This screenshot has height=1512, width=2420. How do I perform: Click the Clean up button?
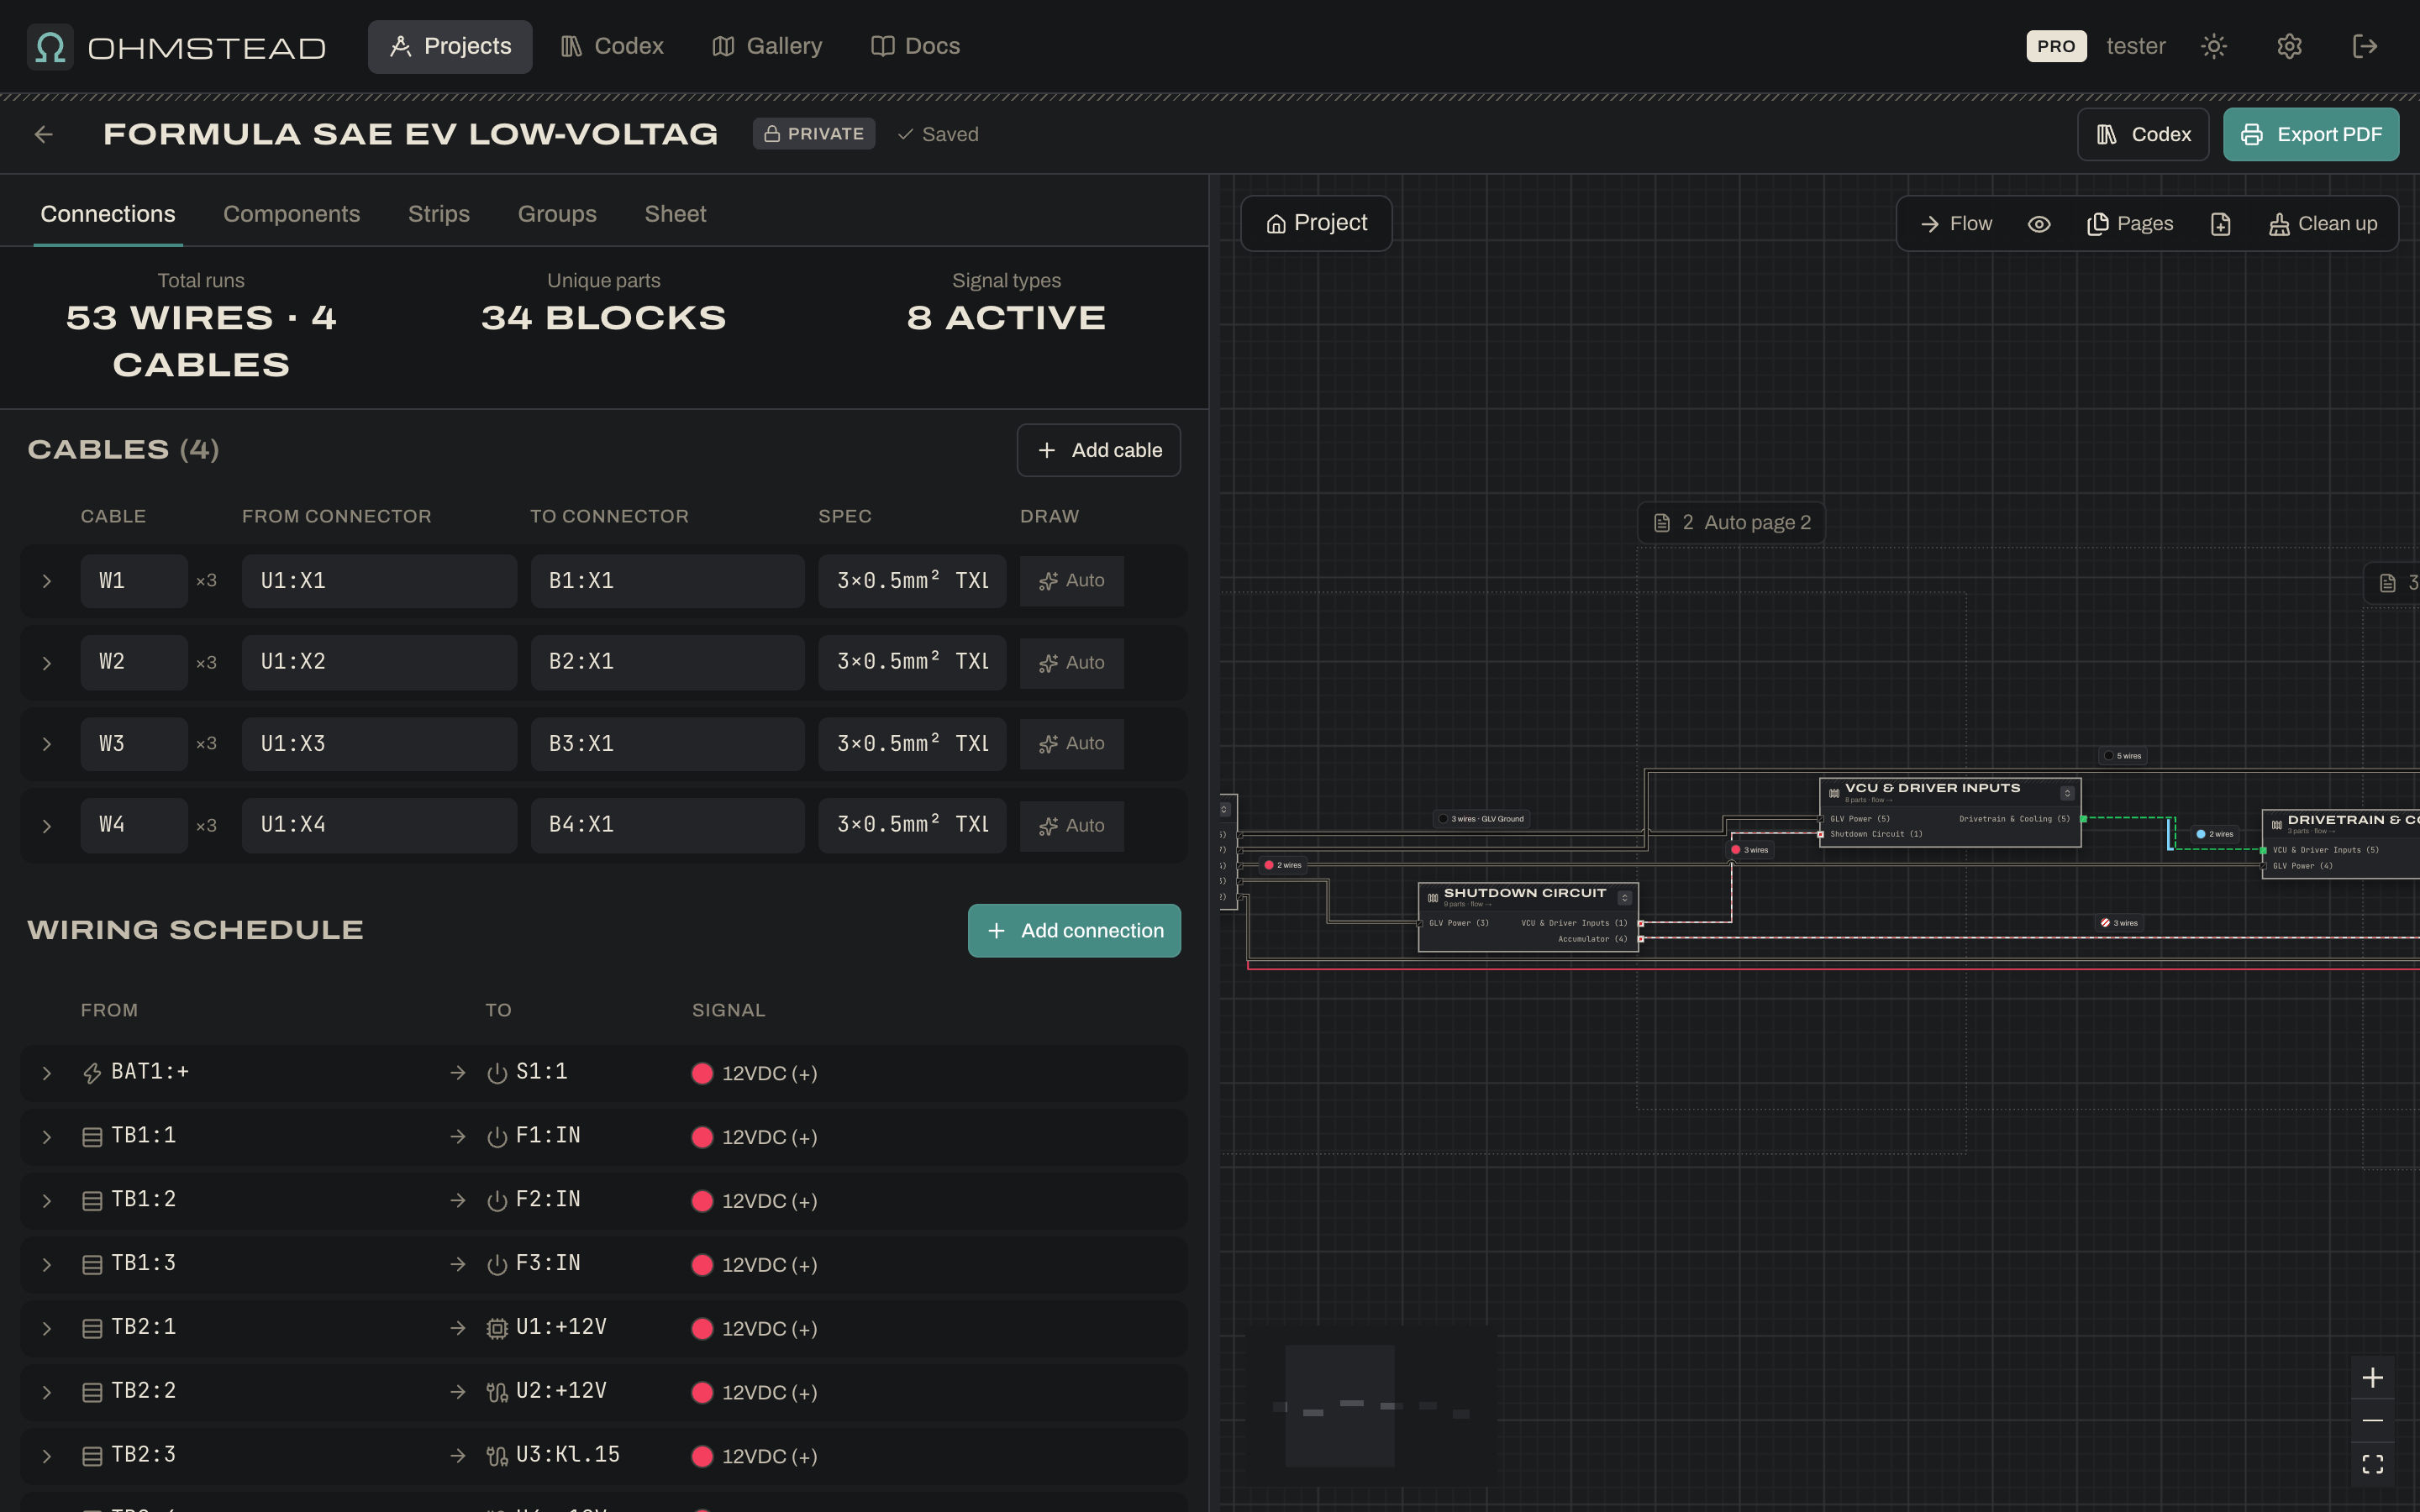(2322, 224)
